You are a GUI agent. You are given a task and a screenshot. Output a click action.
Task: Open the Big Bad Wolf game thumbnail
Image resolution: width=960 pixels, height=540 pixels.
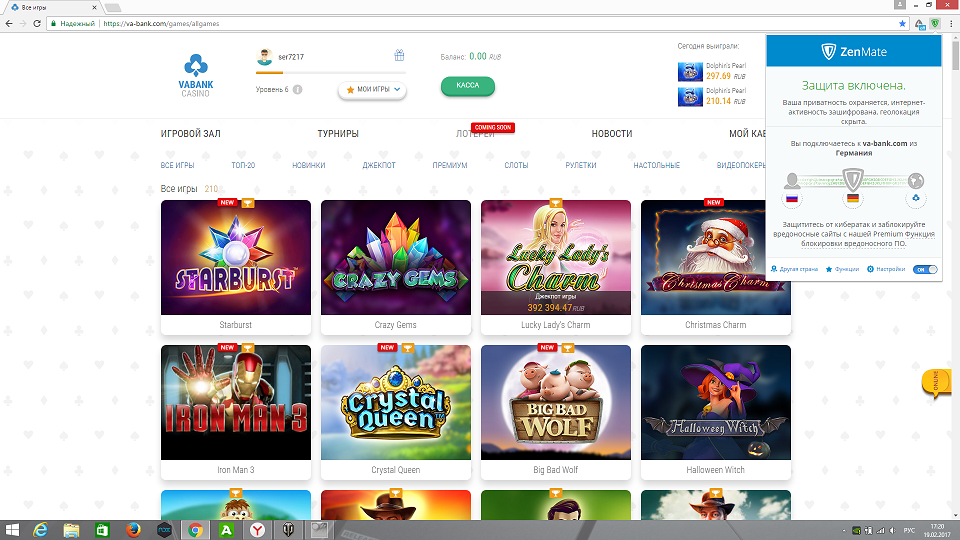pyautogui.click(x=556, y=403)
